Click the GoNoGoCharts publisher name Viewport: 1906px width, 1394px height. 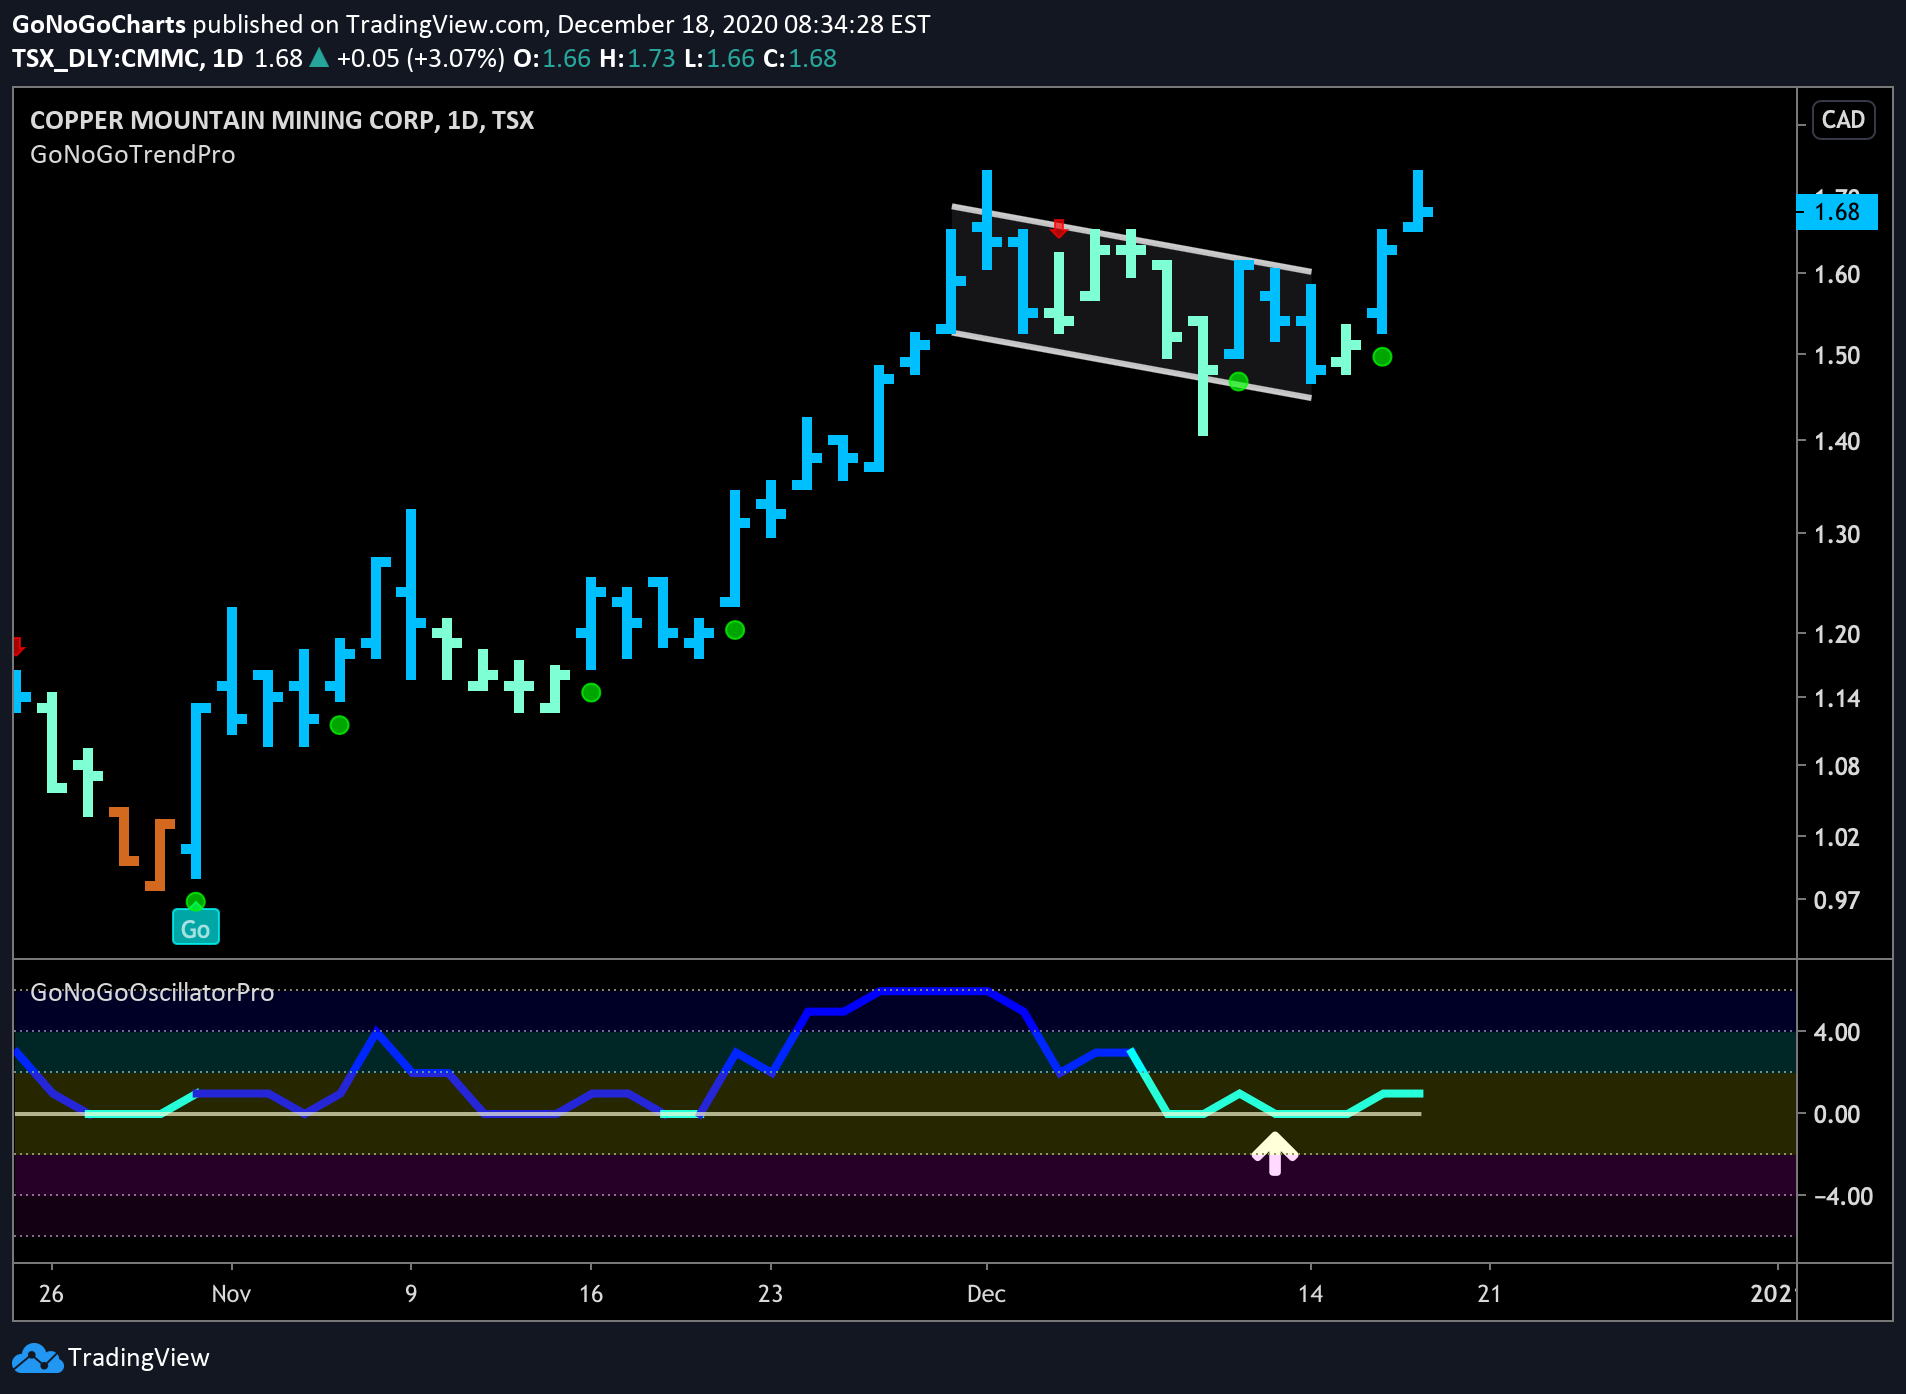click(99, 24)
